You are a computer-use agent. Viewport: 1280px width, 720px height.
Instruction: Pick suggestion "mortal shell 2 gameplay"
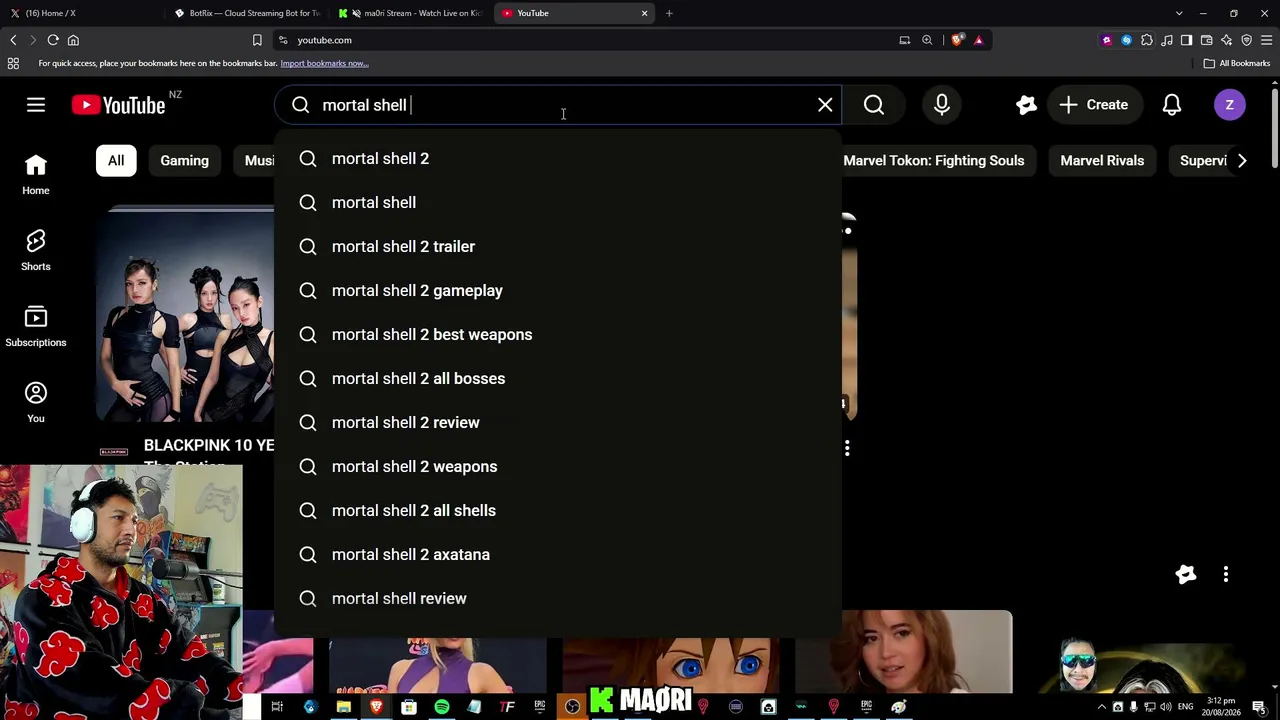558,290
